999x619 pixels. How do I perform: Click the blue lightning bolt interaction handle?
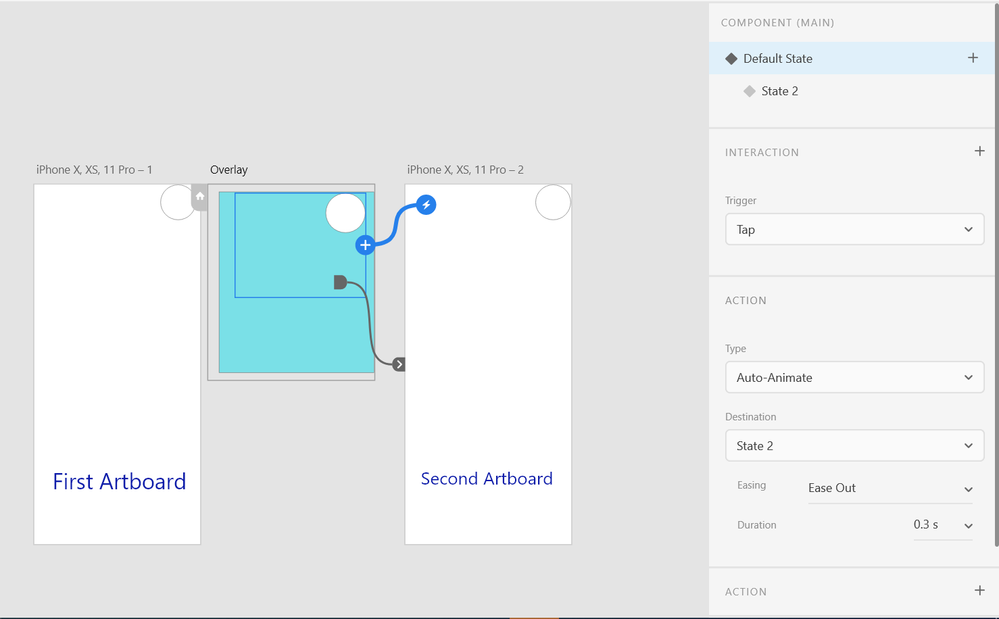424,206
